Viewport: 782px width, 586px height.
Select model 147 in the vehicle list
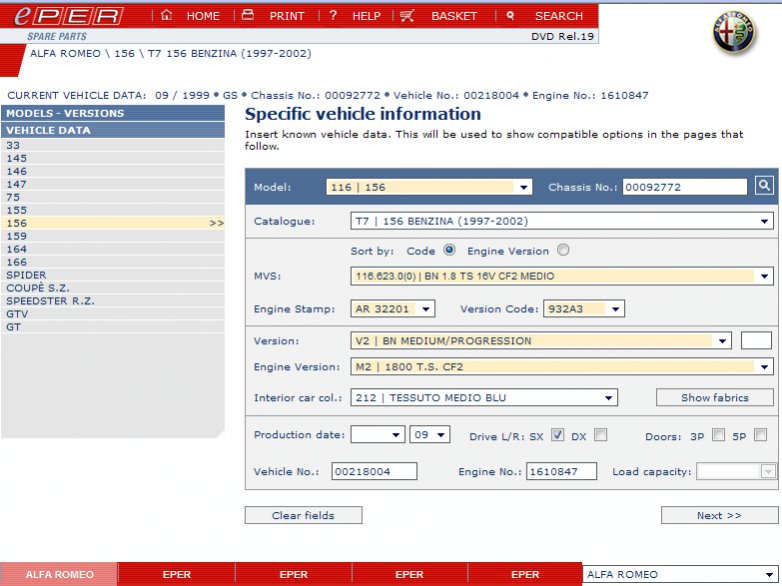17,184
